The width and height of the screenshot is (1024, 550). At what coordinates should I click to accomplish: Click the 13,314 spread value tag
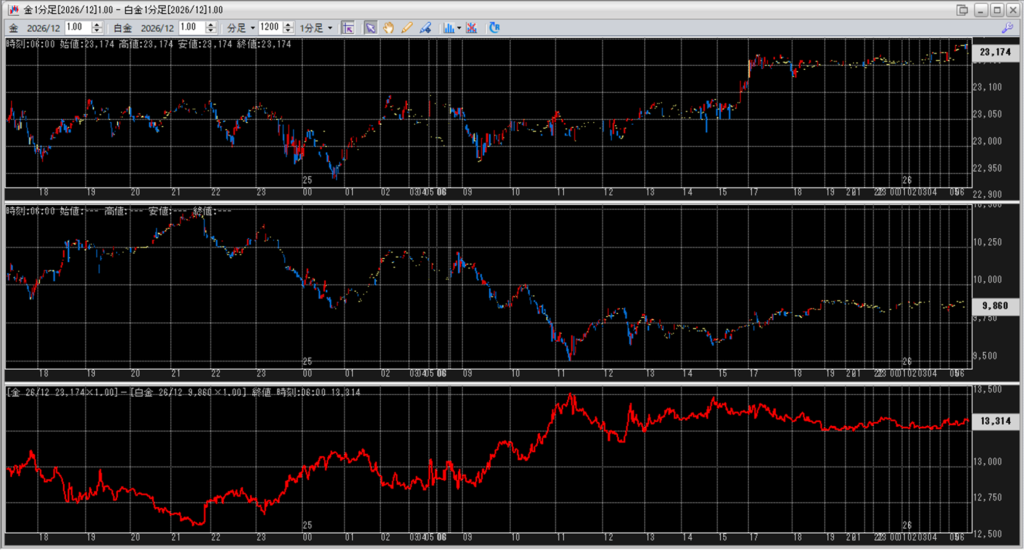point(995,422)
